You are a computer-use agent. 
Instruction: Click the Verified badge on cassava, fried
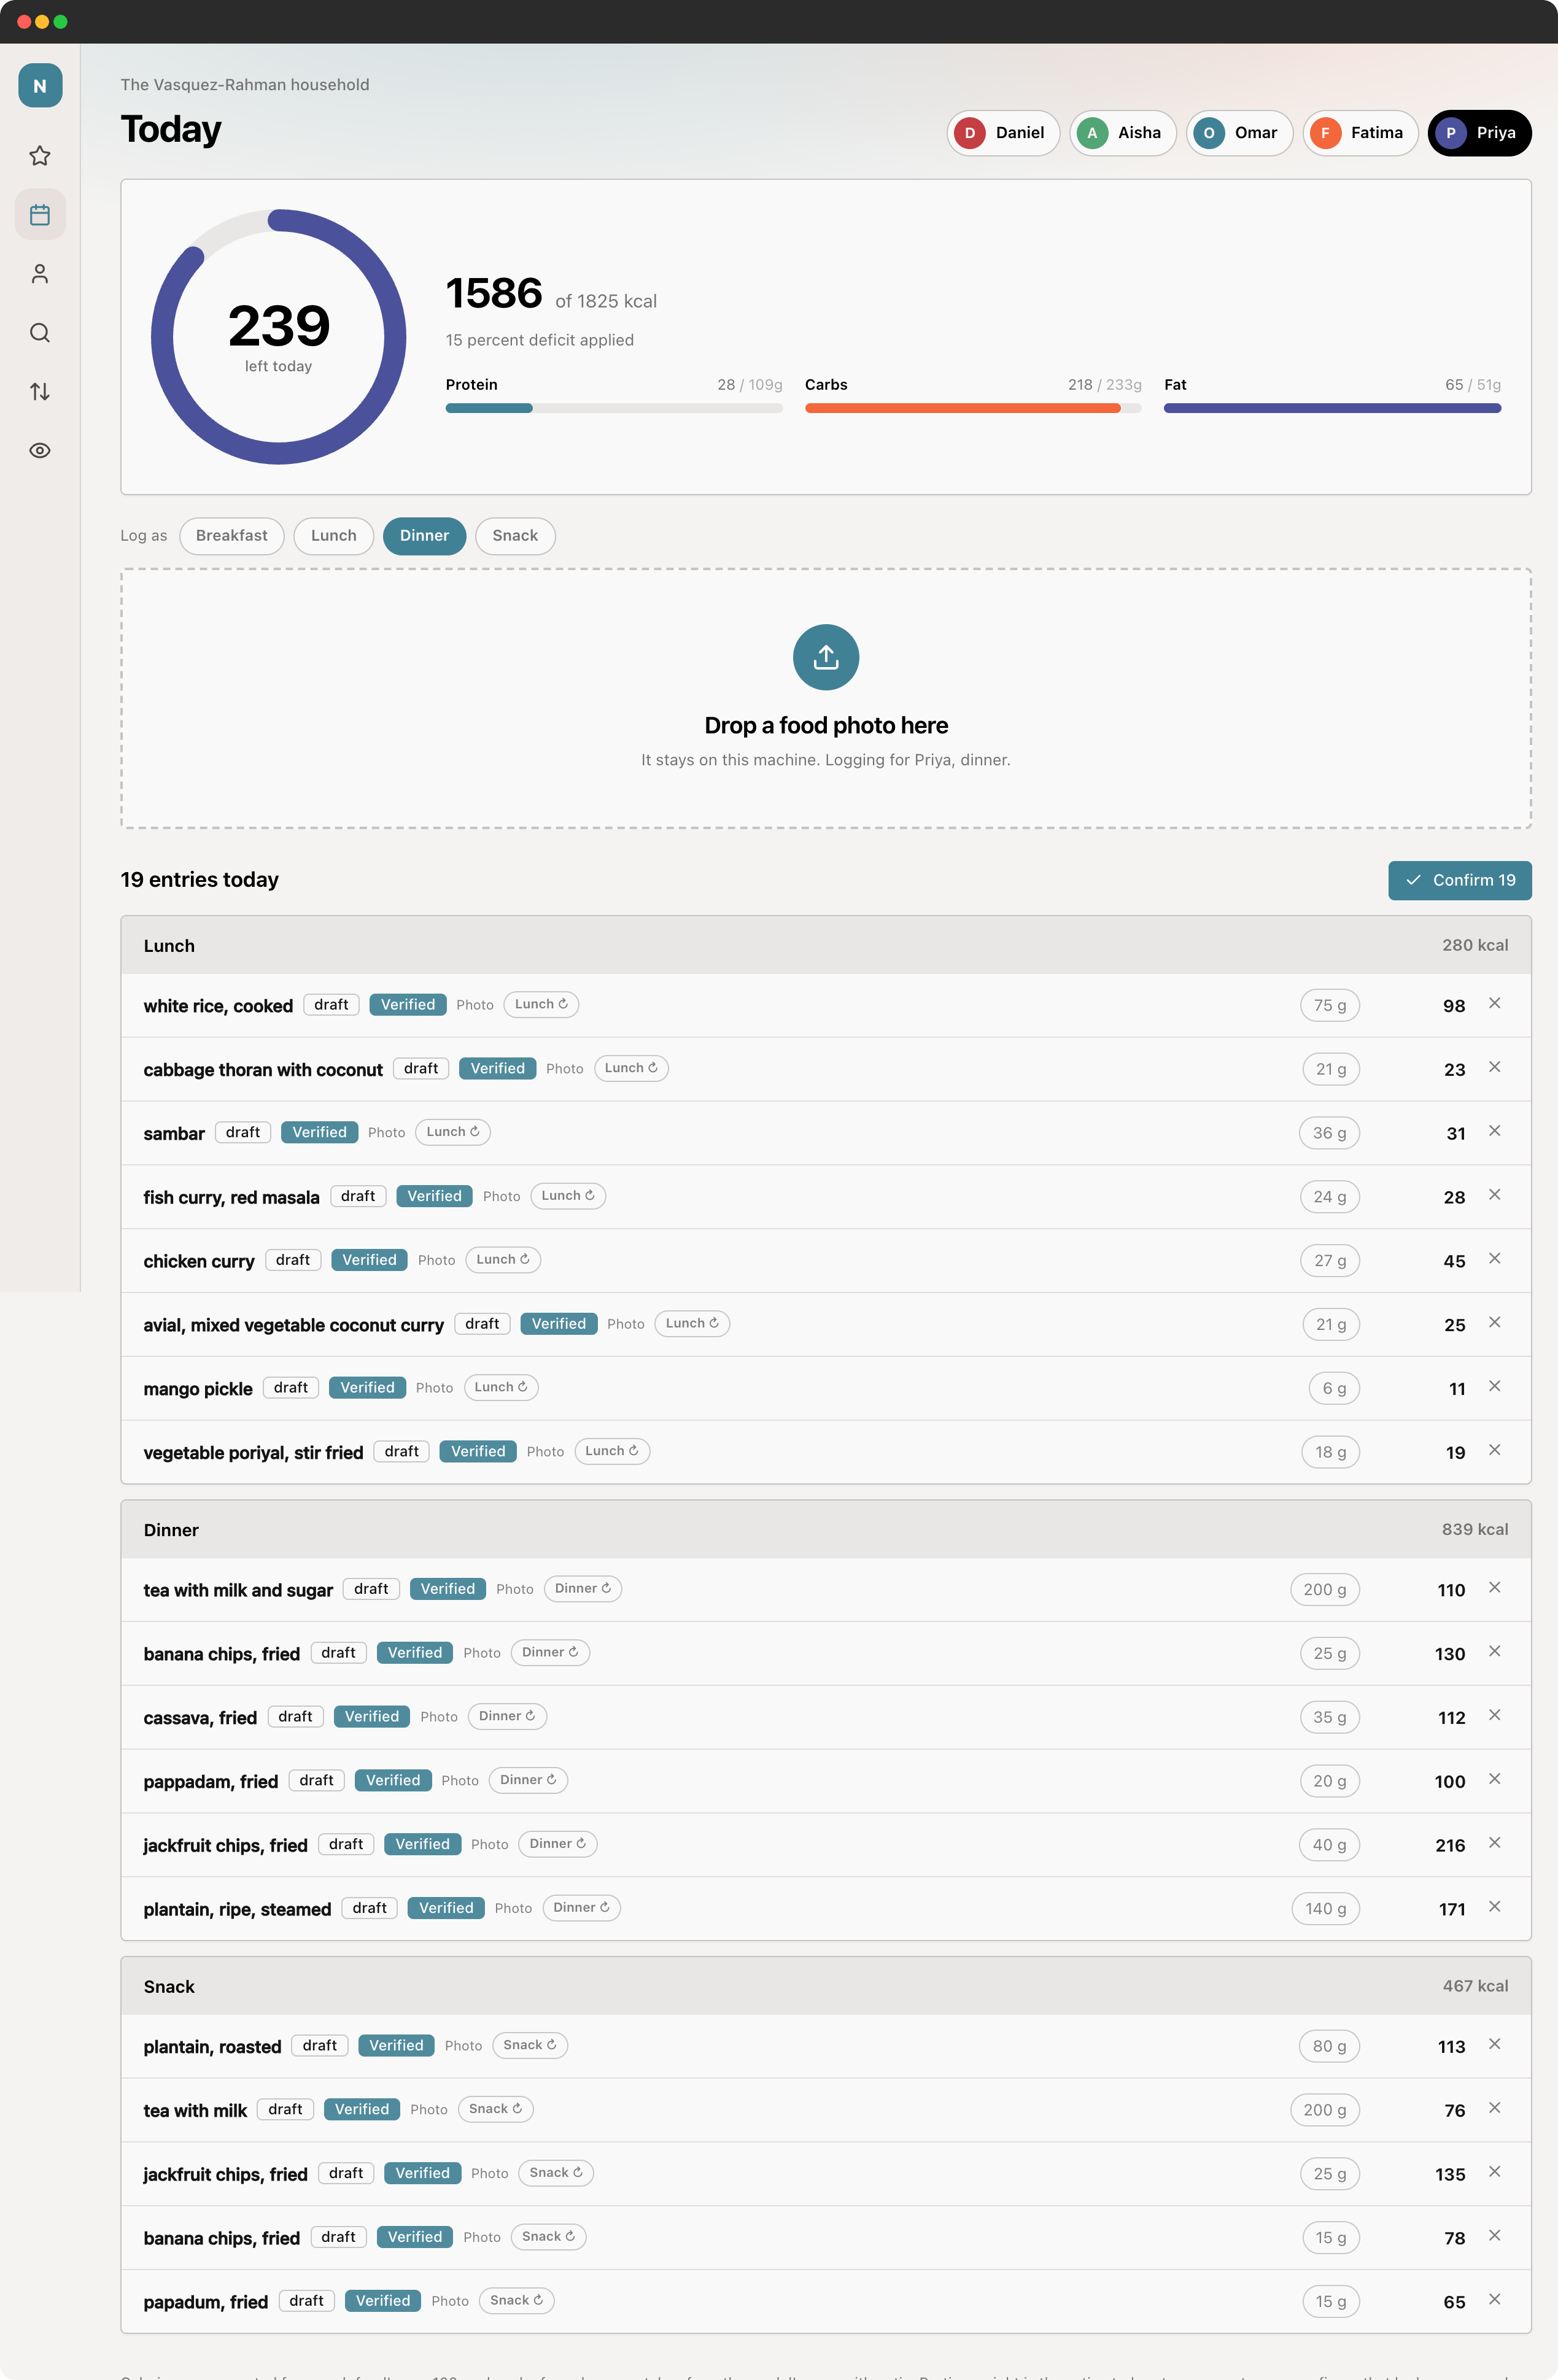click(372, 1717)
